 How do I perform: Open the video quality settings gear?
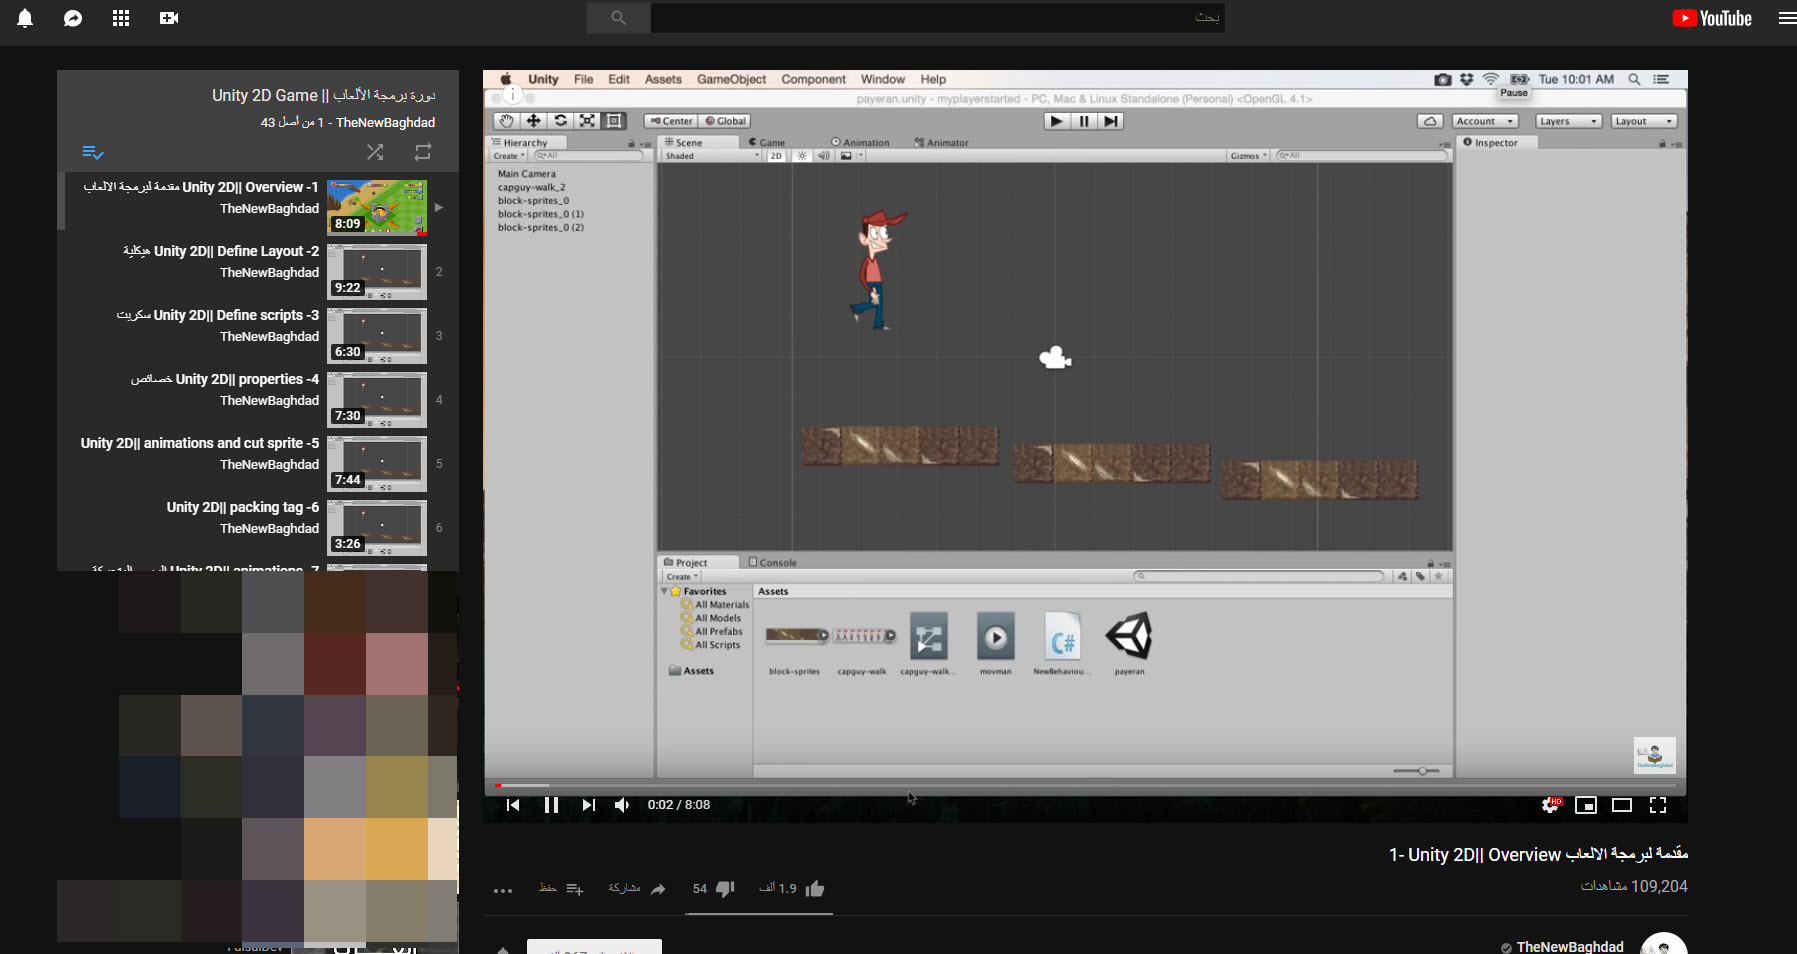(x=1551, y=805)
